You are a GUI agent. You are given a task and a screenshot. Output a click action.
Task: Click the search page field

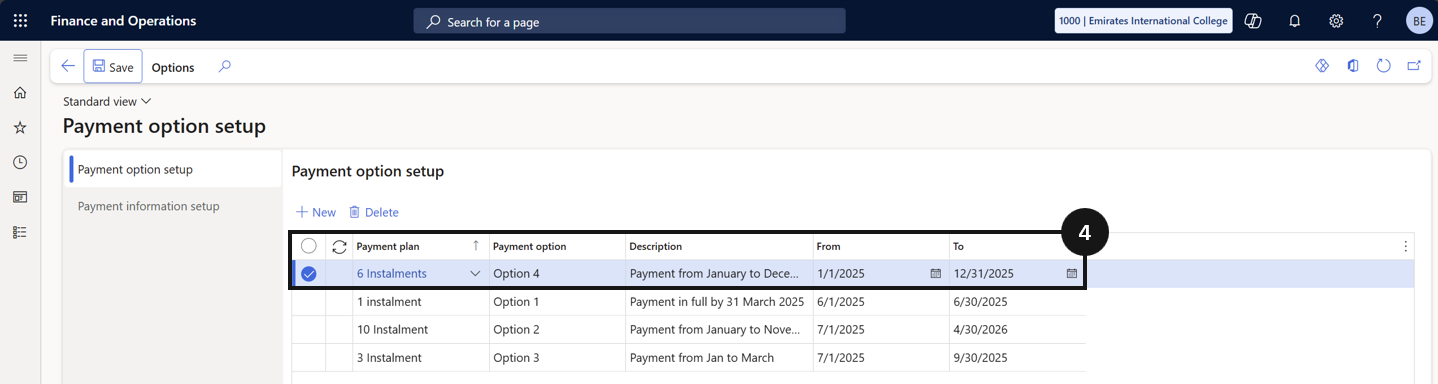tap(629, 21)
